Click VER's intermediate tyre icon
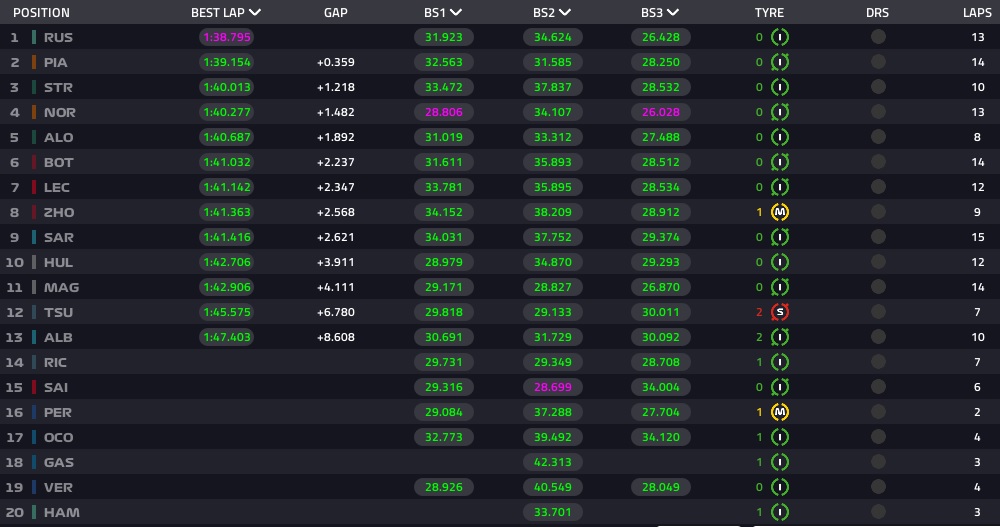Screen dimensions: 1000x527 click(x=779, y=487)
